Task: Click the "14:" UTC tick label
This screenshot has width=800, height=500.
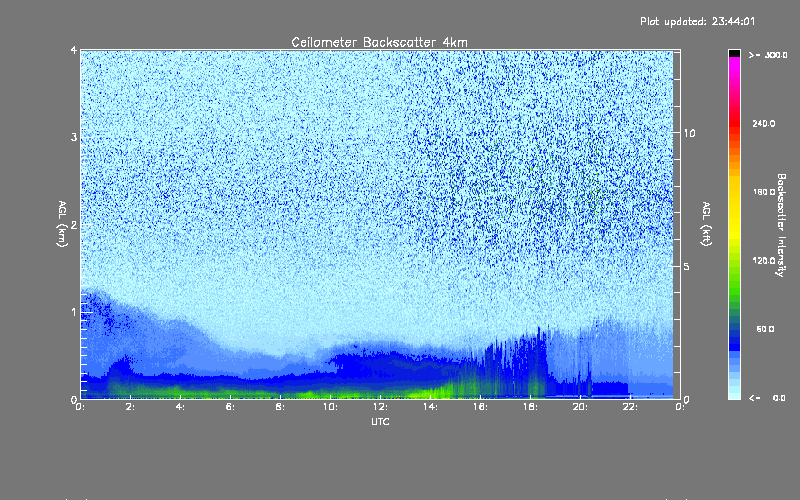Action: [430, 407]
